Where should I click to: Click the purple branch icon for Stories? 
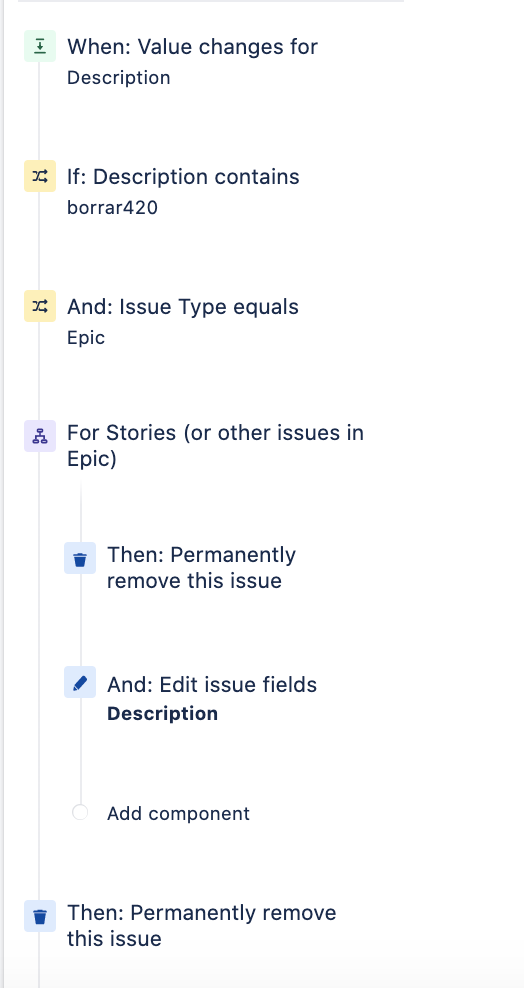coord(40,436)
